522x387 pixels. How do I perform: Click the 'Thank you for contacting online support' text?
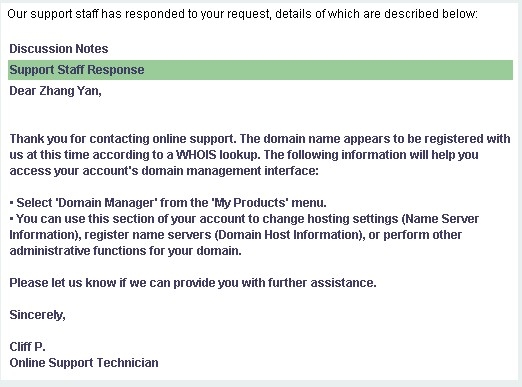(x=123, y=139)
